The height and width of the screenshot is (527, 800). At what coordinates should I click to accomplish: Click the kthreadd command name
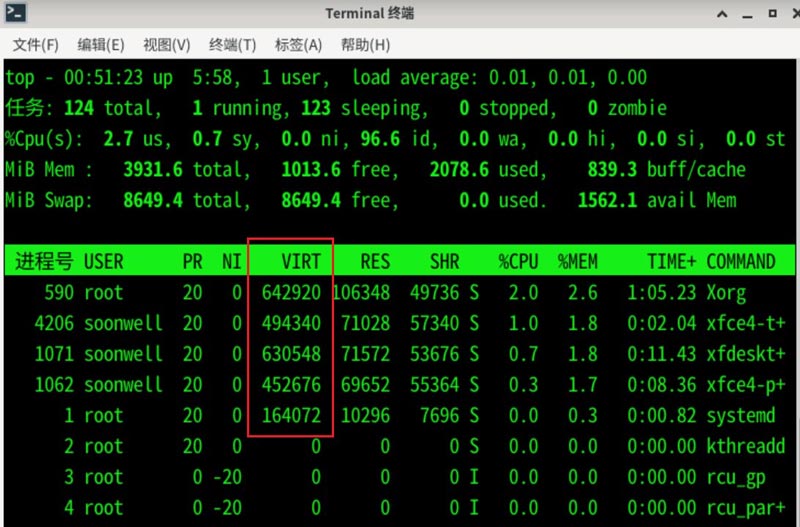pyautogui.click(x=746, y=446)
